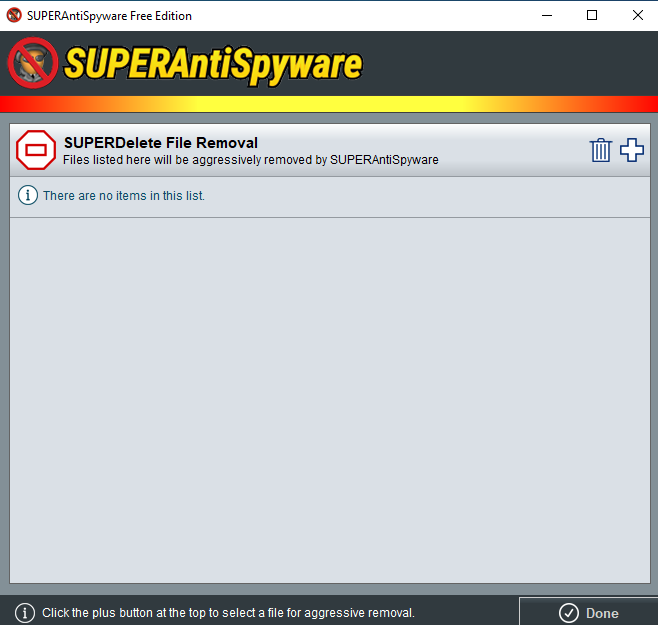Click the red SUPERDelete stop-sign icon
The width and height of the screenshot is (658, 625).
(x=36, y=150)
